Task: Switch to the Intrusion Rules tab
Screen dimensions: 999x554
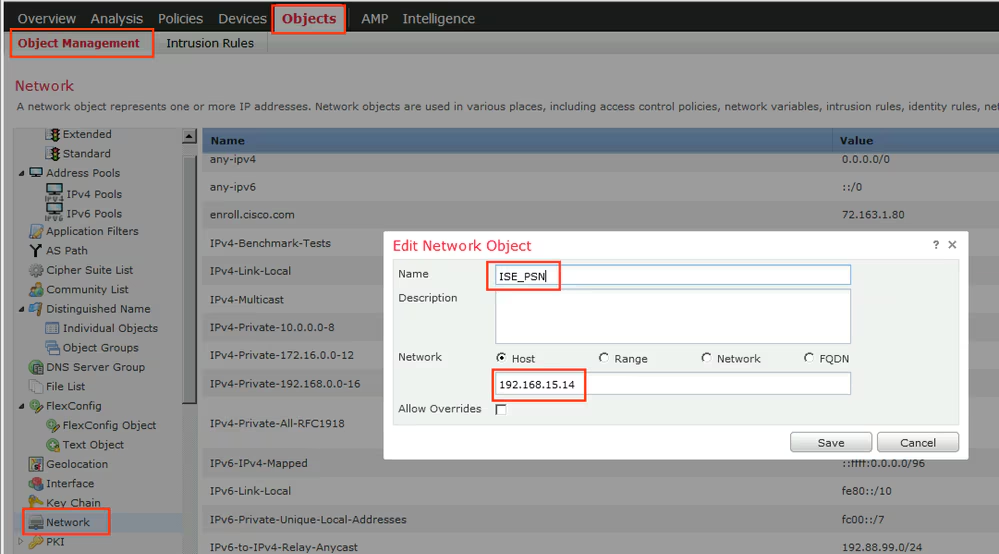Action: click(x=210, y=43)
